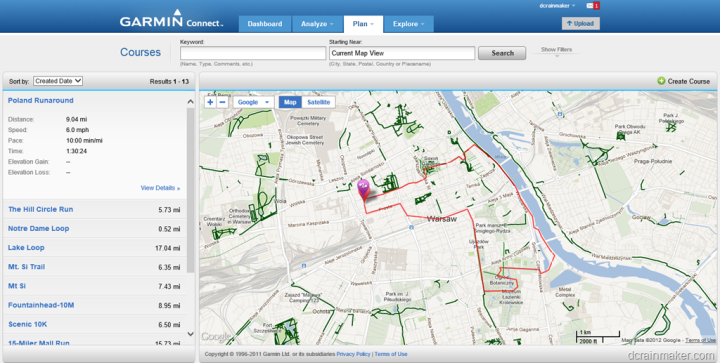Viewport: 720px width, 363px height.
Task: Open the Sort by Created Date dropdown
Action: point(58,81)
